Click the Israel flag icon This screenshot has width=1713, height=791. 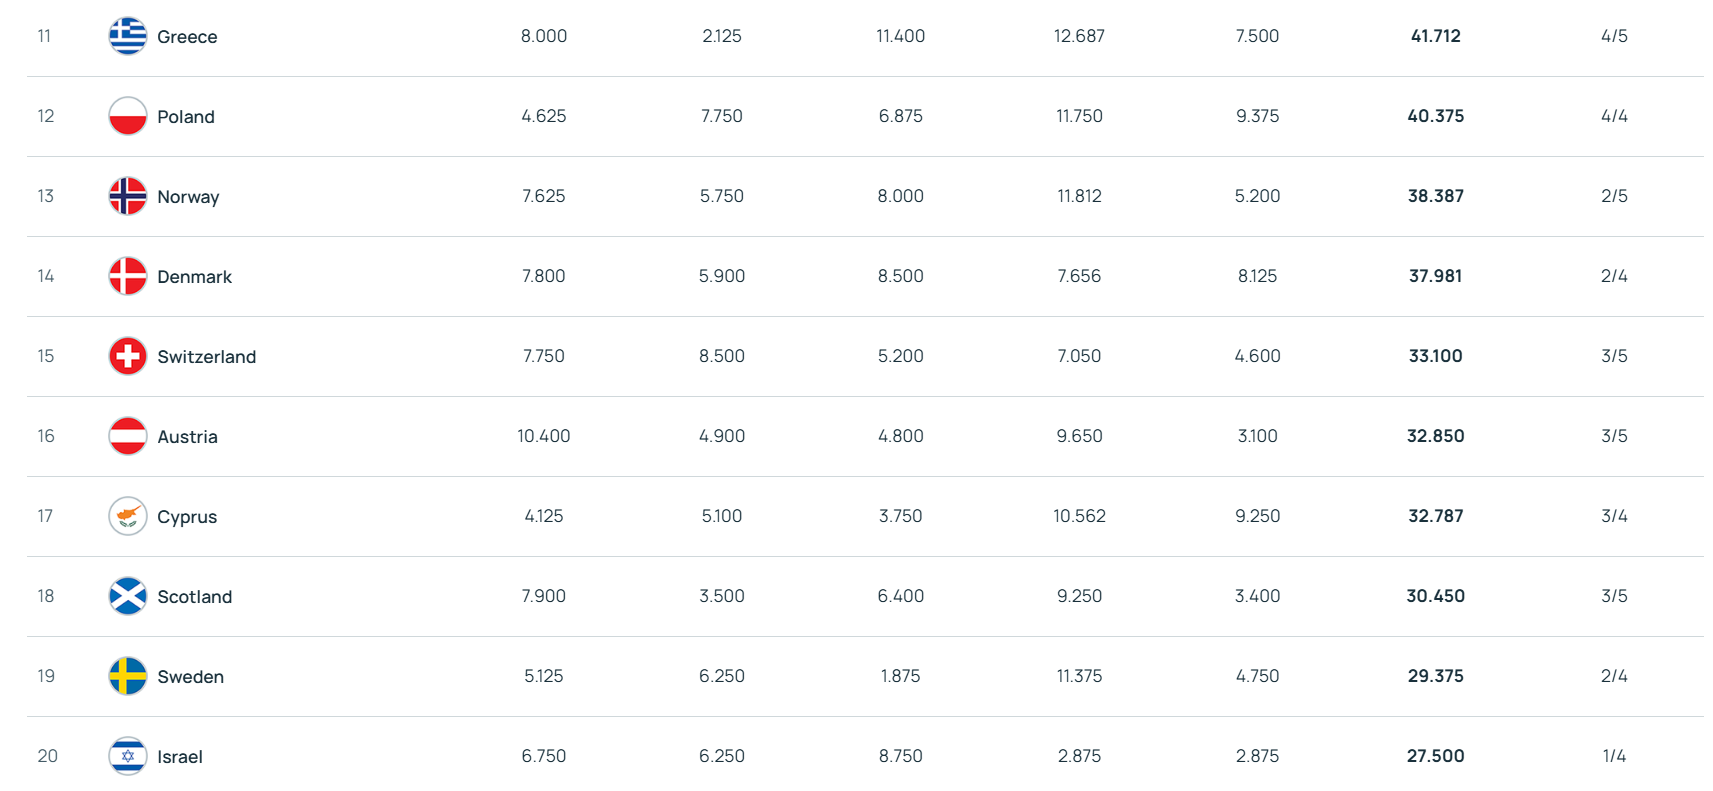coord(128,756)
